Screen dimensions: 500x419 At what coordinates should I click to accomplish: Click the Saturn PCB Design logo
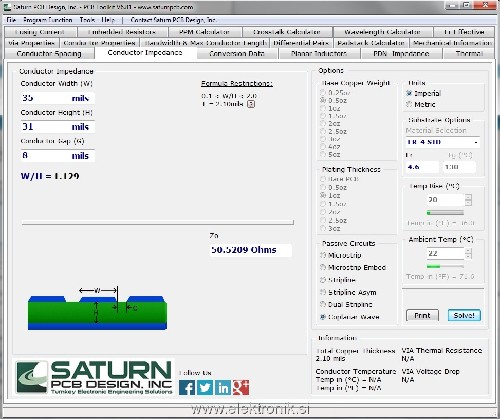94,377
